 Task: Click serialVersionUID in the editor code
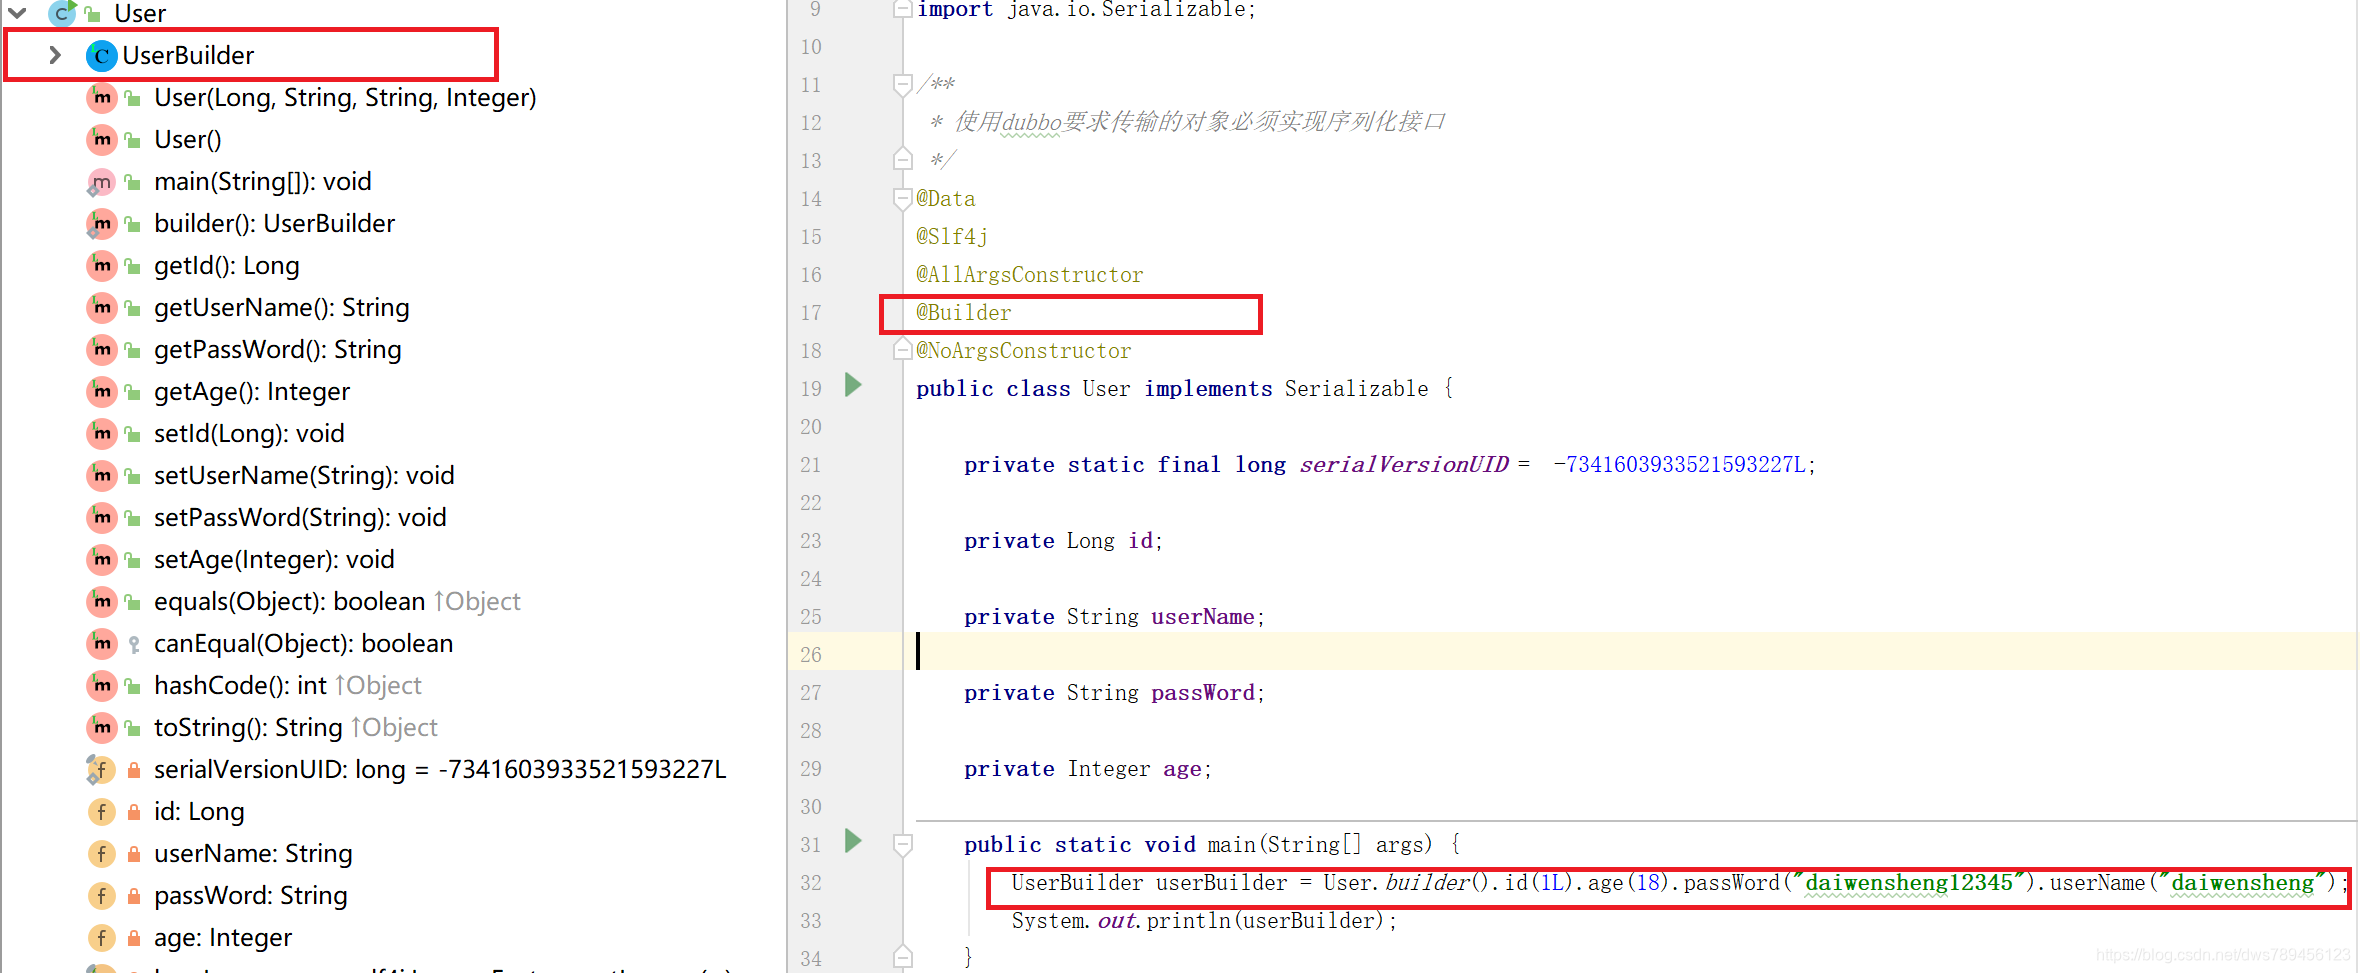tap(1404, 465)
